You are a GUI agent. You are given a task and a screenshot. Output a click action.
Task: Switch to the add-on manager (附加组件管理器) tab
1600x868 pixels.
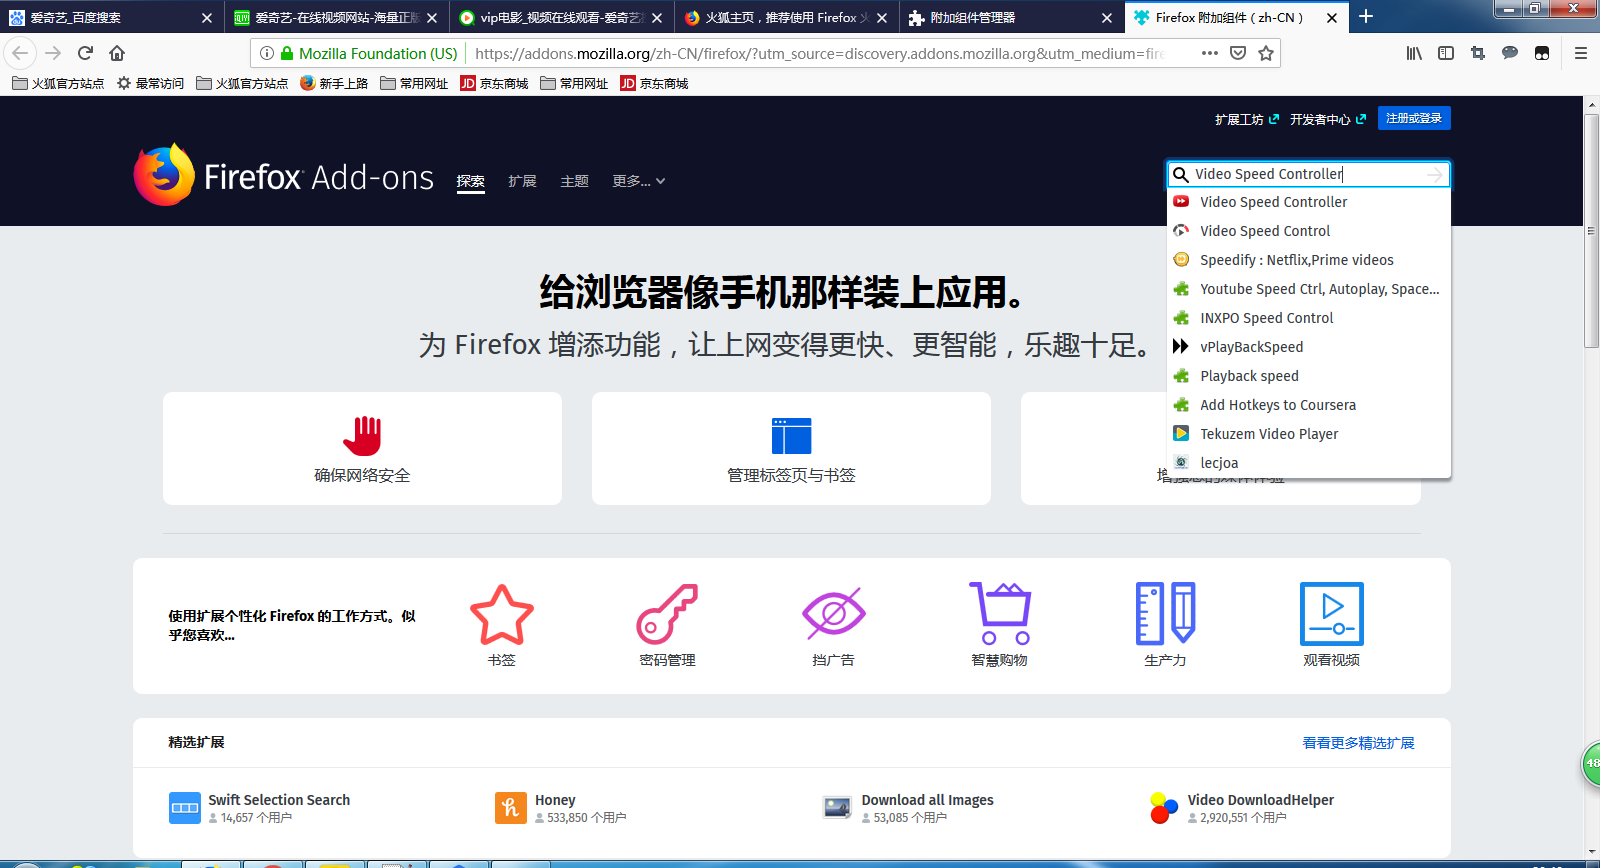1011,17
